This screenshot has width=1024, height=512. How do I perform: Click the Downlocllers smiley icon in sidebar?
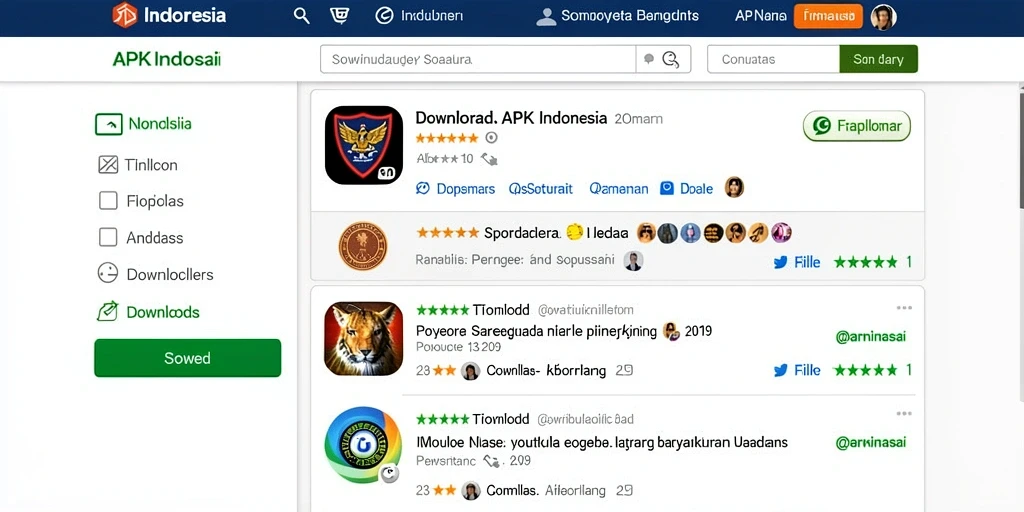coord(108,273)
